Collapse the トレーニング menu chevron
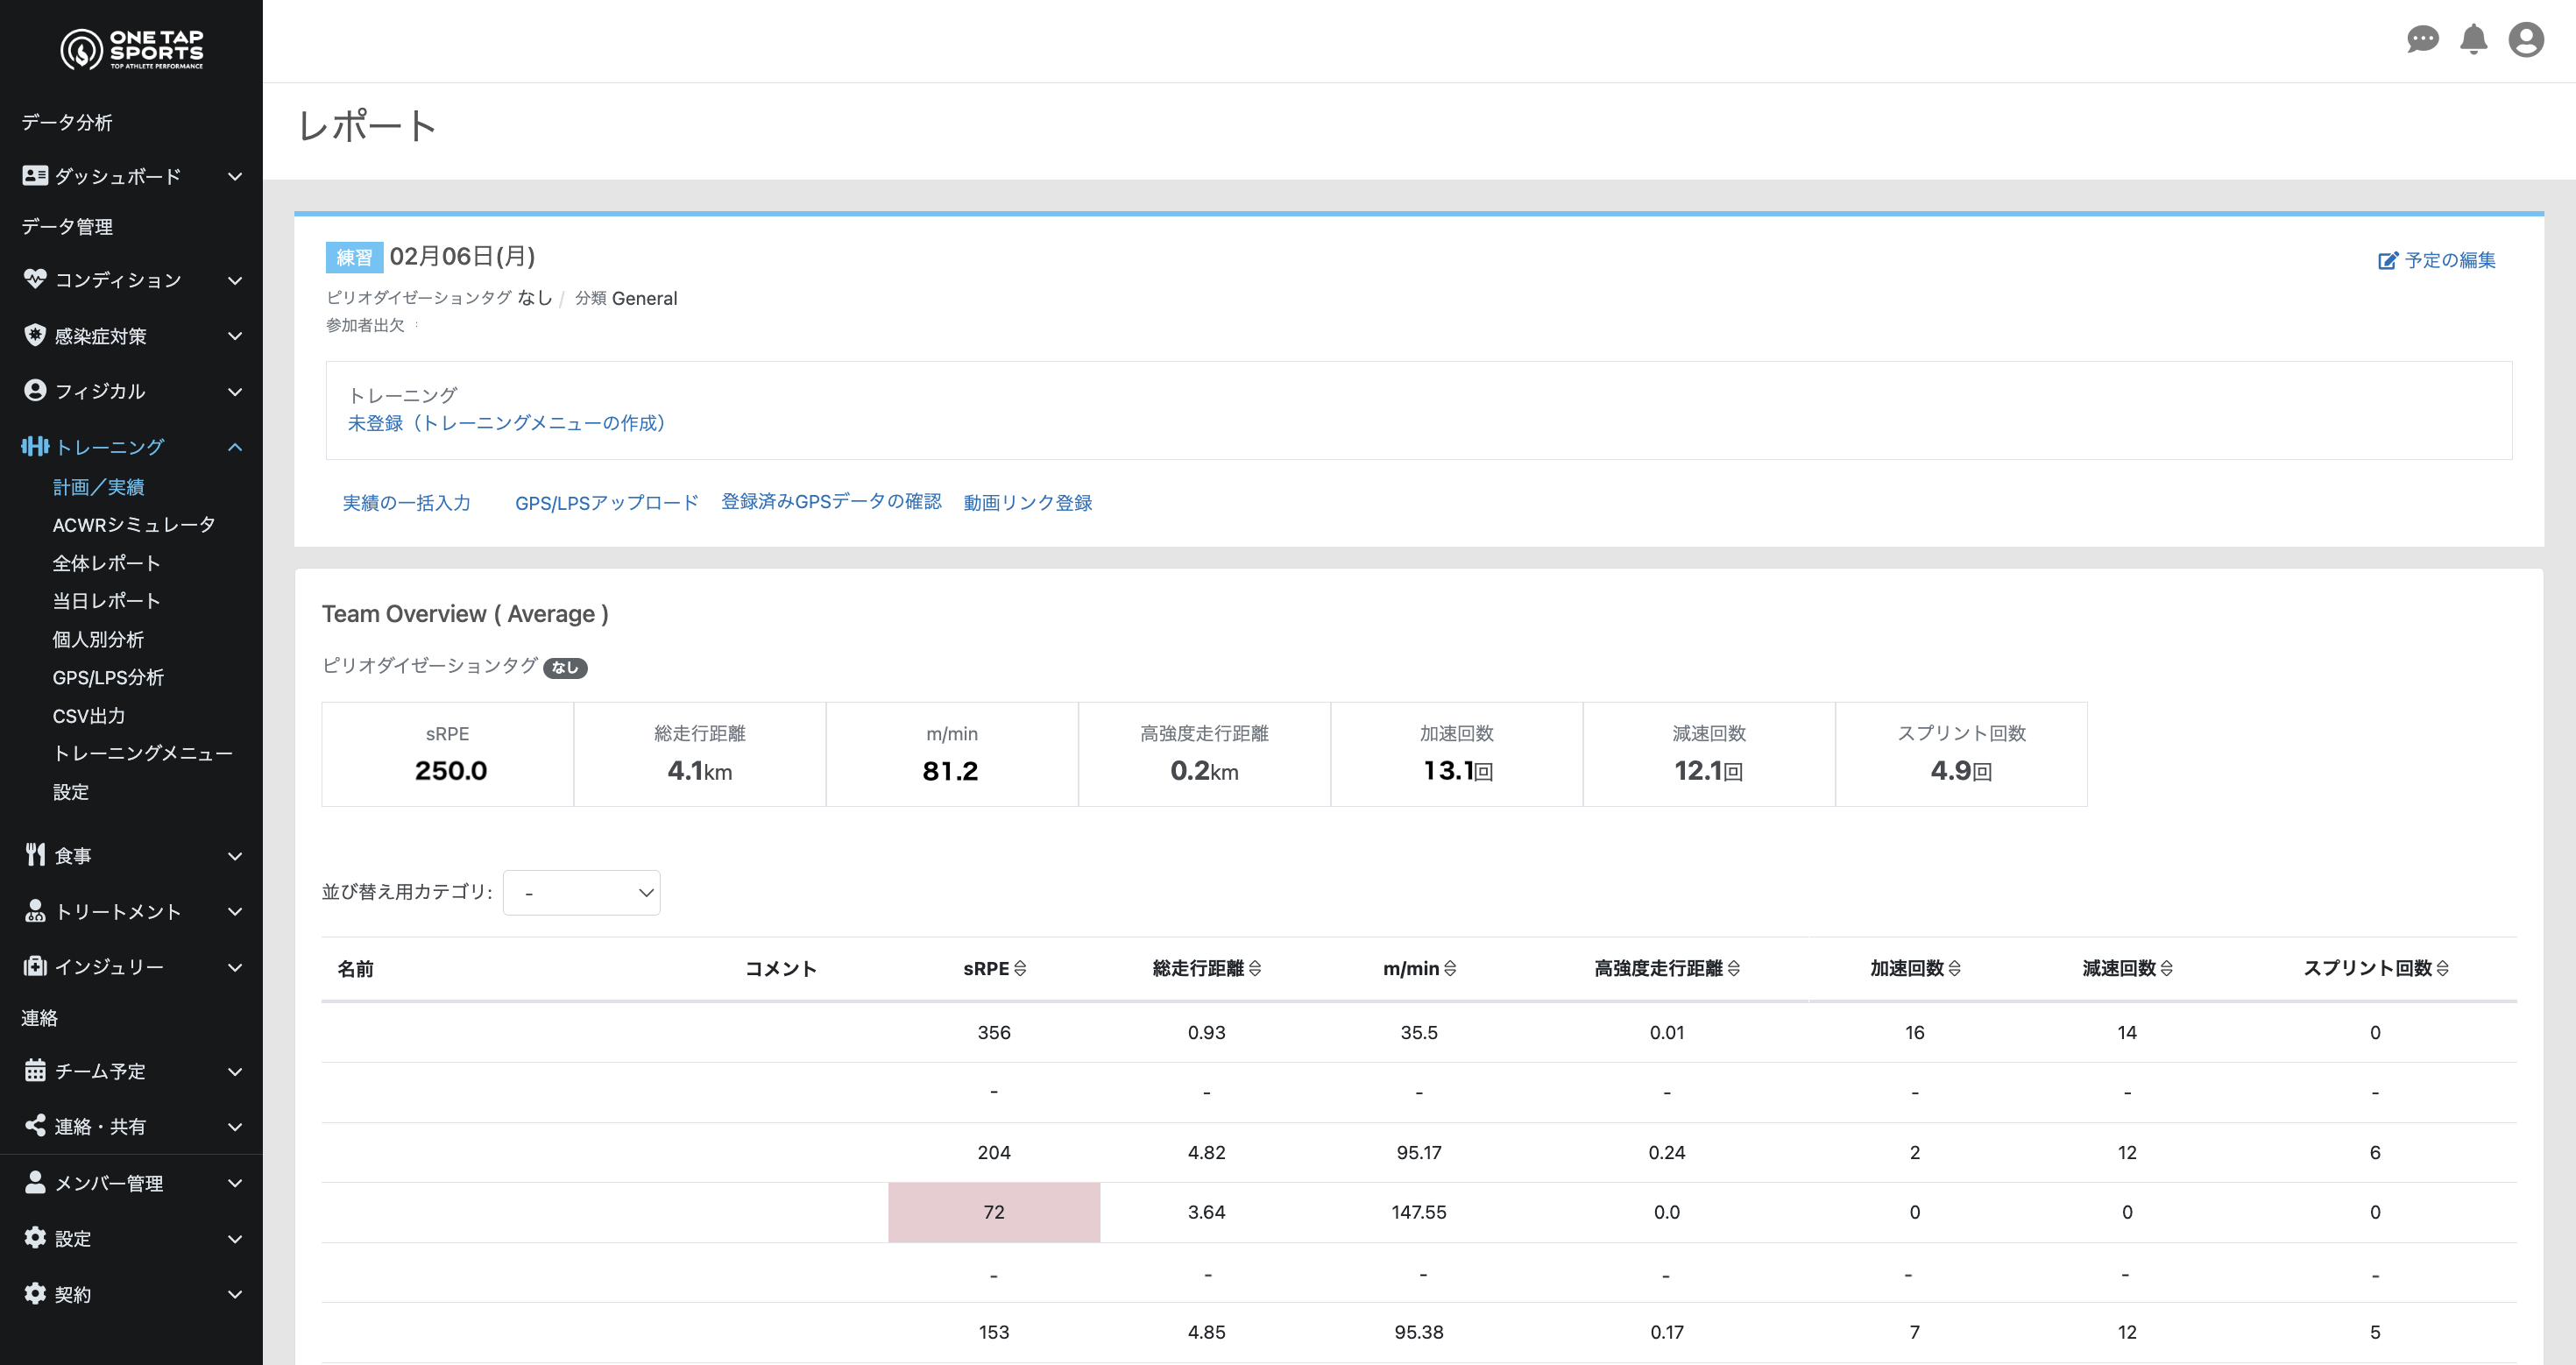This screenshot has width=2576, height=1365. pyautogui.click(x=235, y=447)
